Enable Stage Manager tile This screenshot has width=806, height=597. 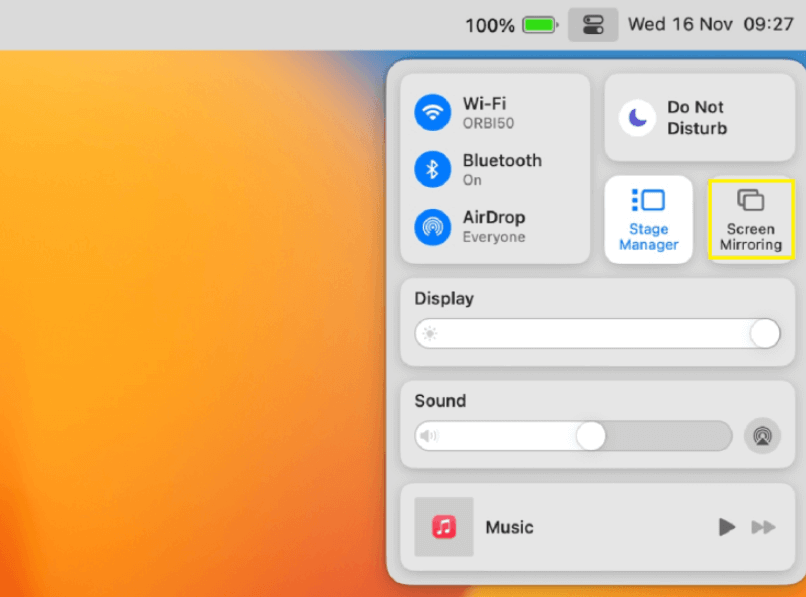pos(648,220)
